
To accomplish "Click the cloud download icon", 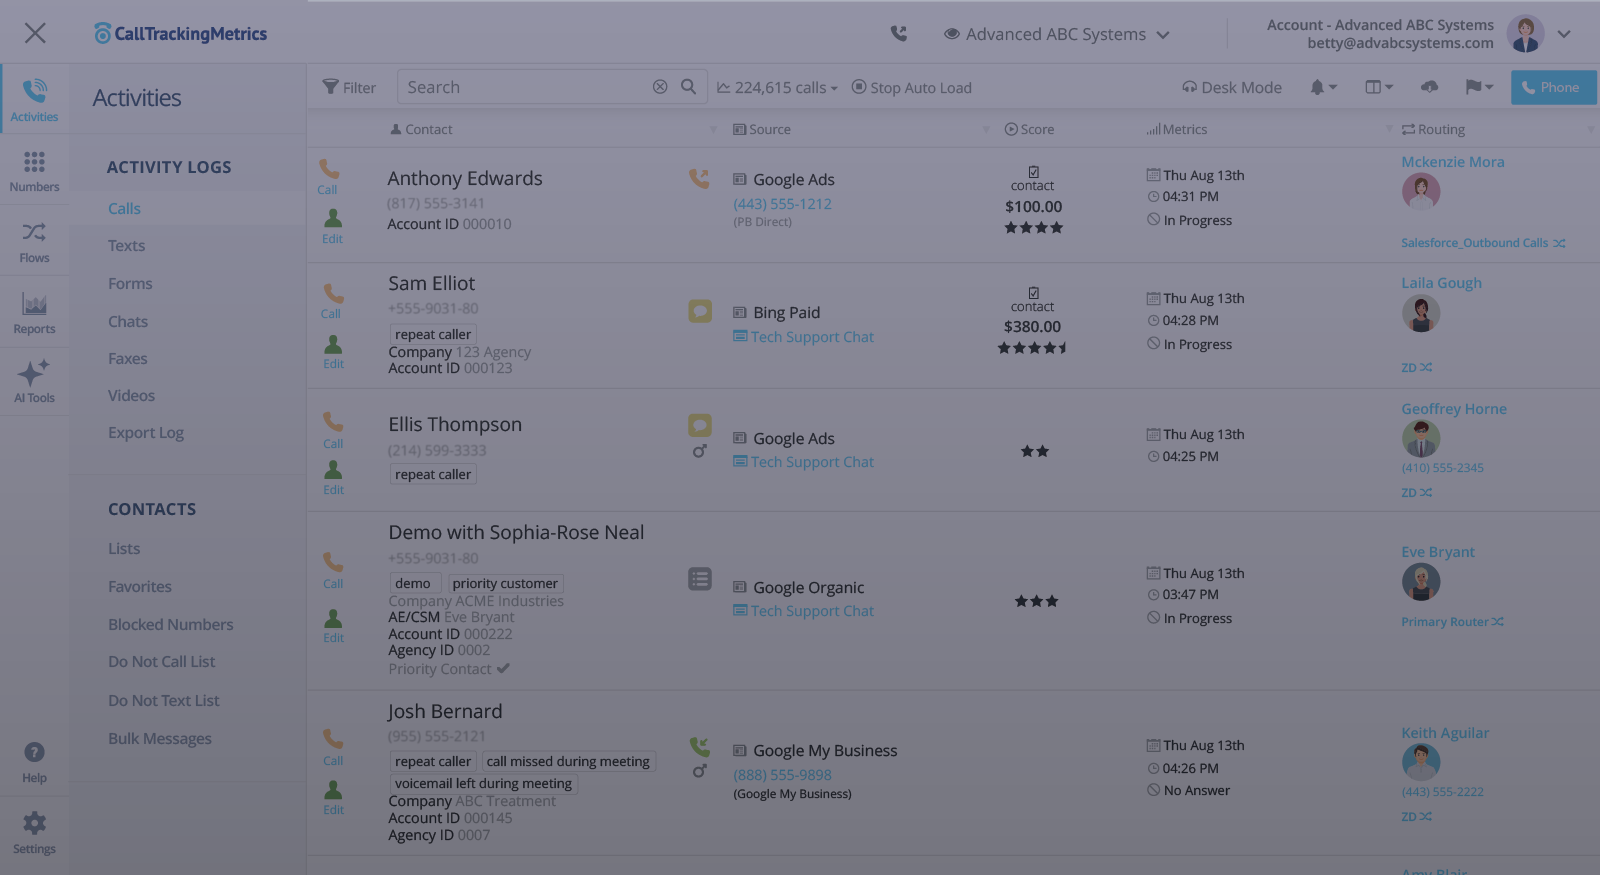I will click(1430, 88).
